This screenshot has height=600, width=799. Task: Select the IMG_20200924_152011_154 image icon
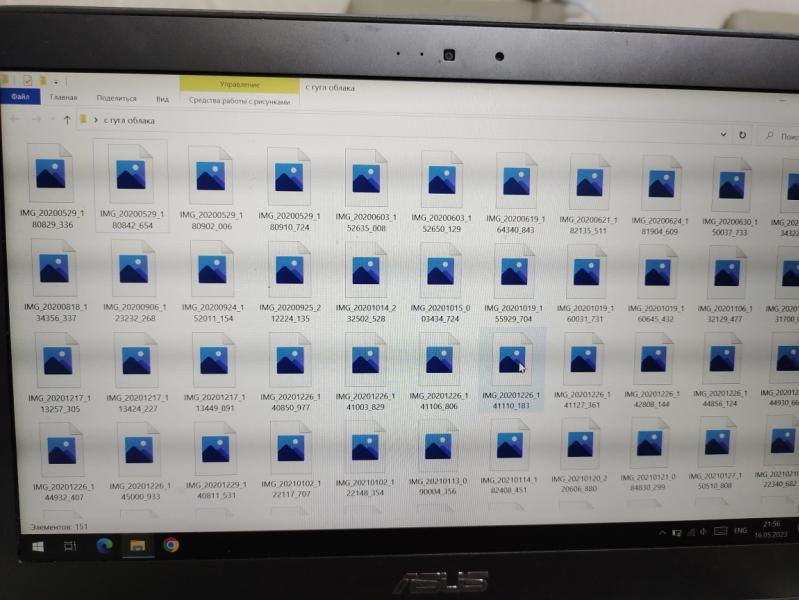212,269
